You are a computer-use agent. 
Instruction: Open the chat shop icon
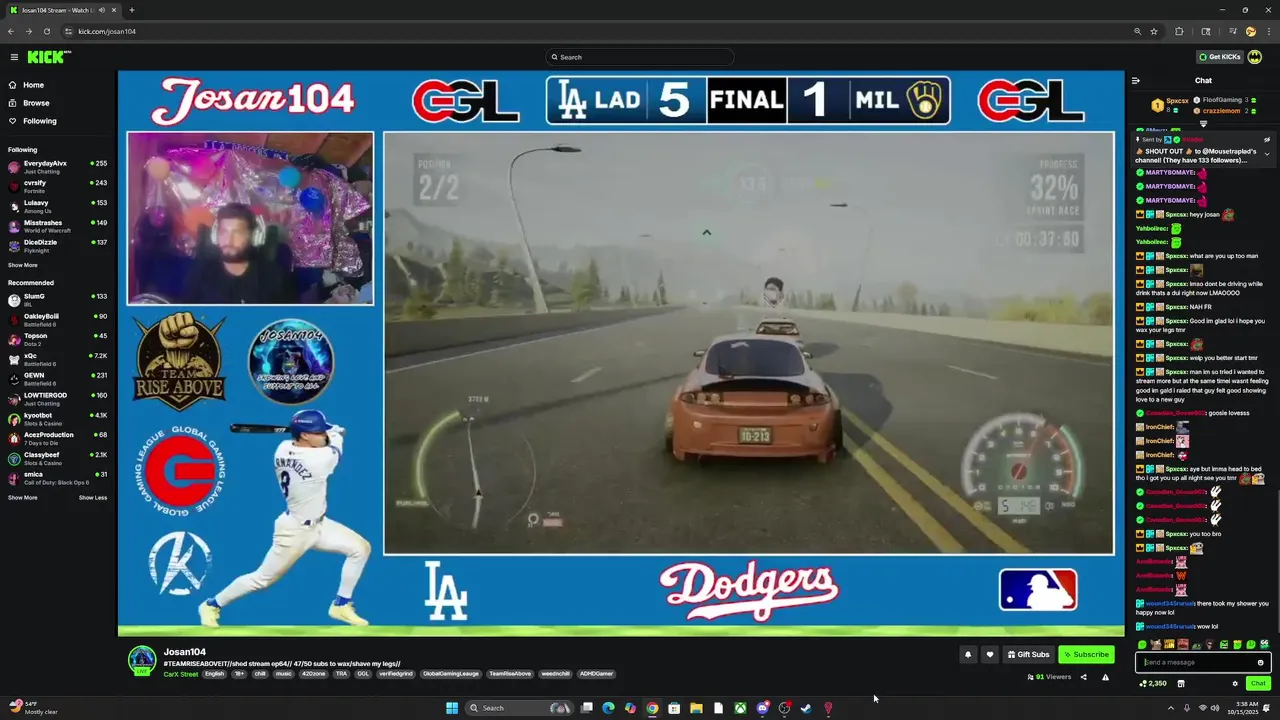(x=1181, y=684)
